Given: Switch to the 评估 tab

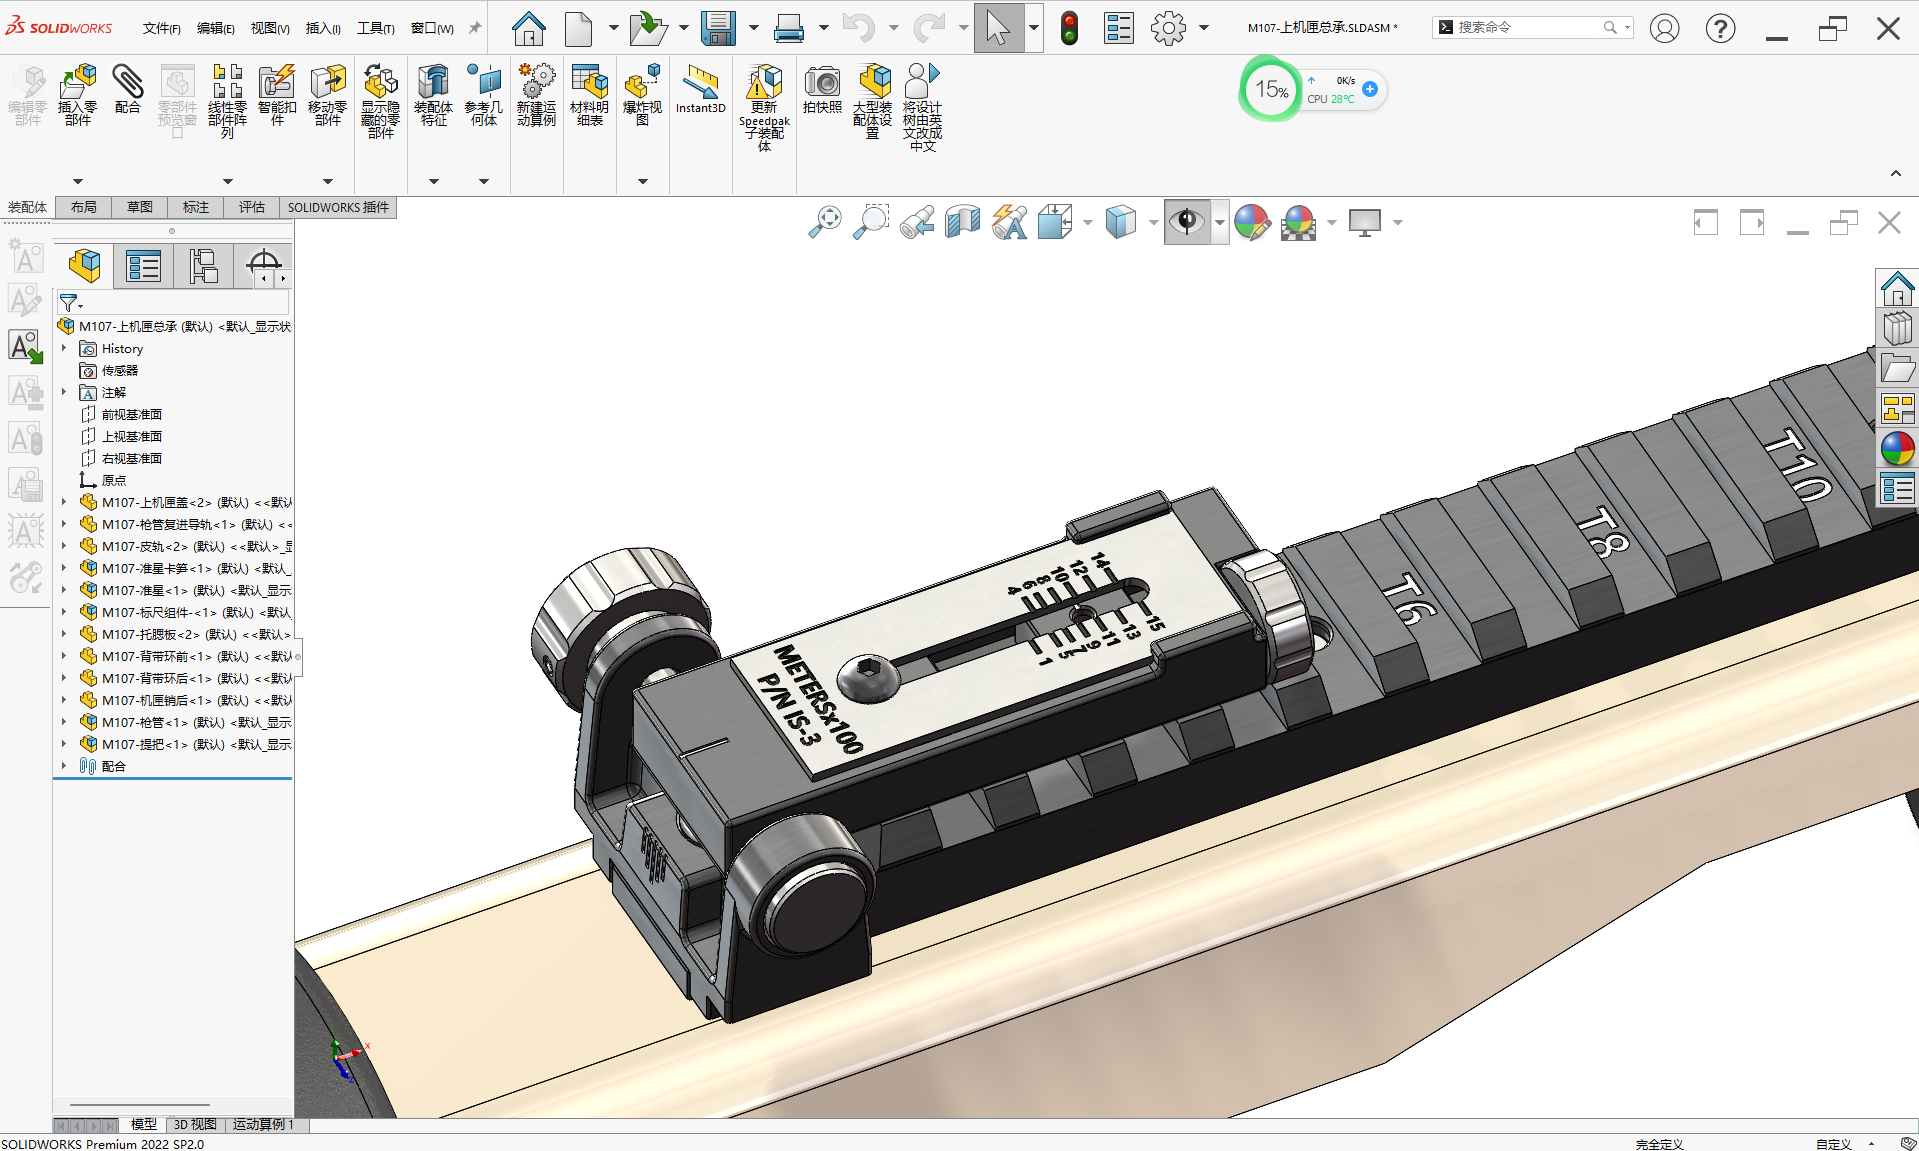Looking at the screenshot, I should [251, 207].
